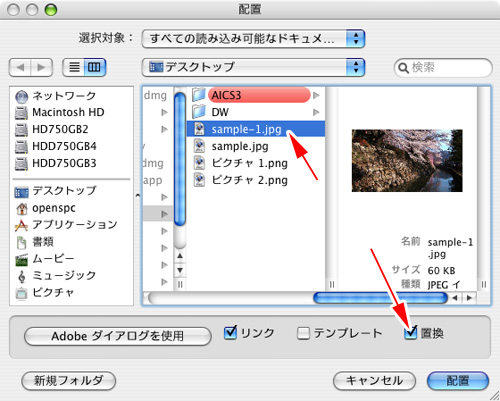The height and width of the screenshot is (401, 500).
Task: Click the キャンセル button
Action: click(374, 380)
